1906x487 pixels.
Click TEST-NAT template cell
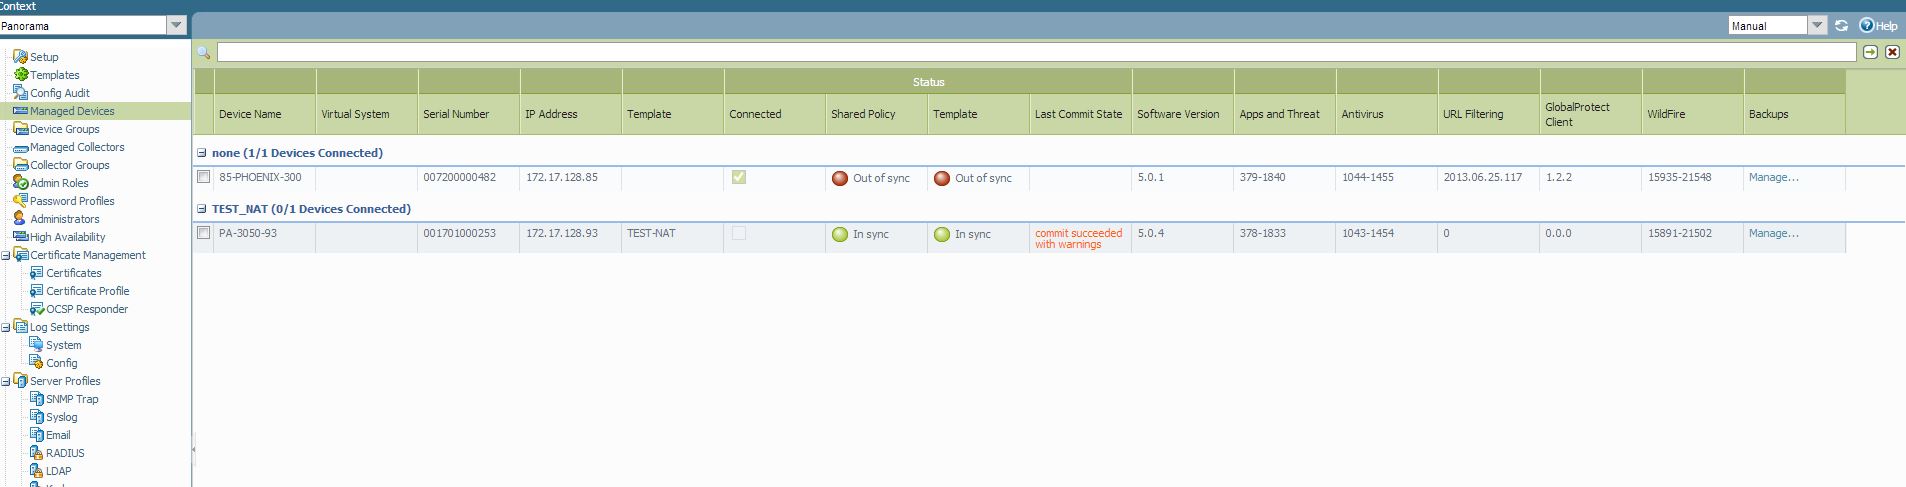pos(651,233)
